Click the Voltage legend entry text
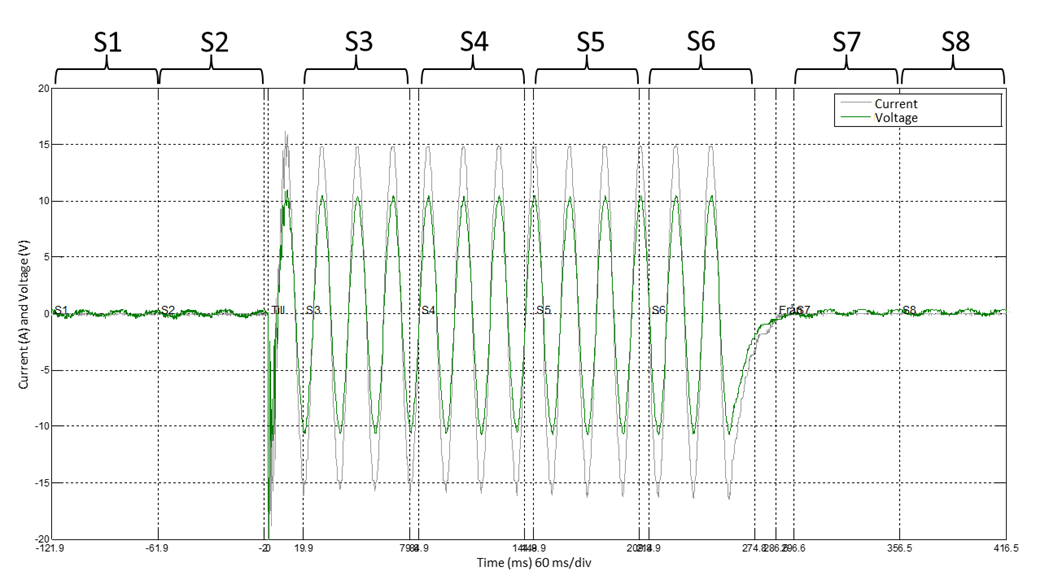The image size is (1049, 580). (895, 118)
